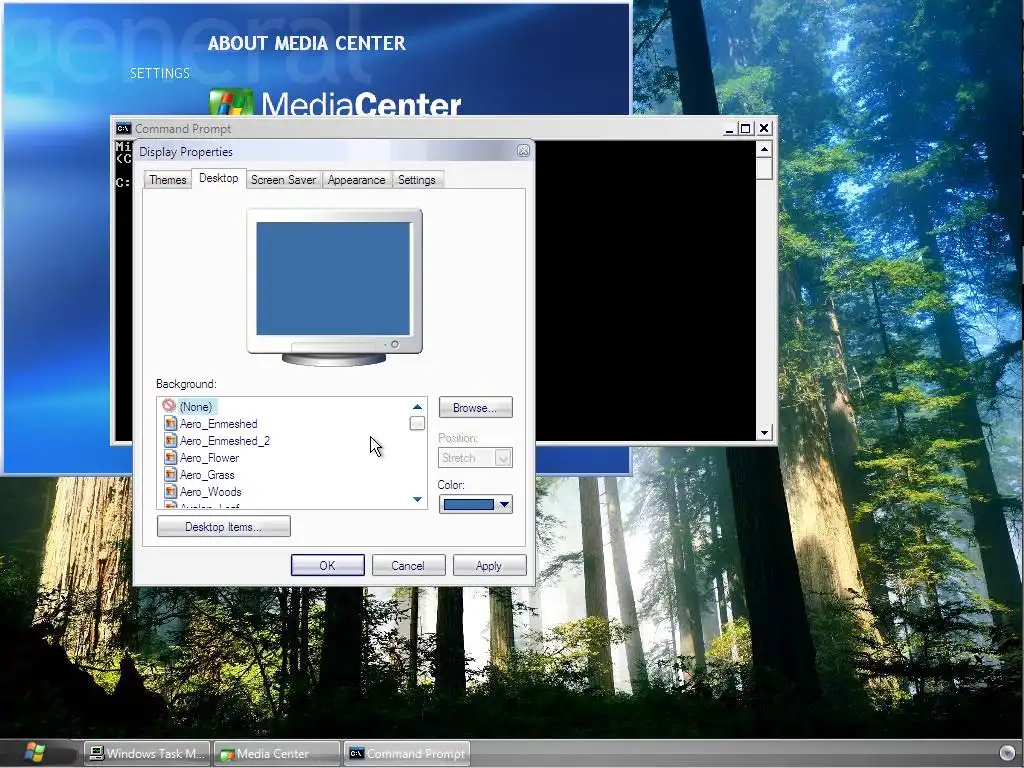Choose the Aero_Grass background
The image size is (1024, 768).
point(207,475)
